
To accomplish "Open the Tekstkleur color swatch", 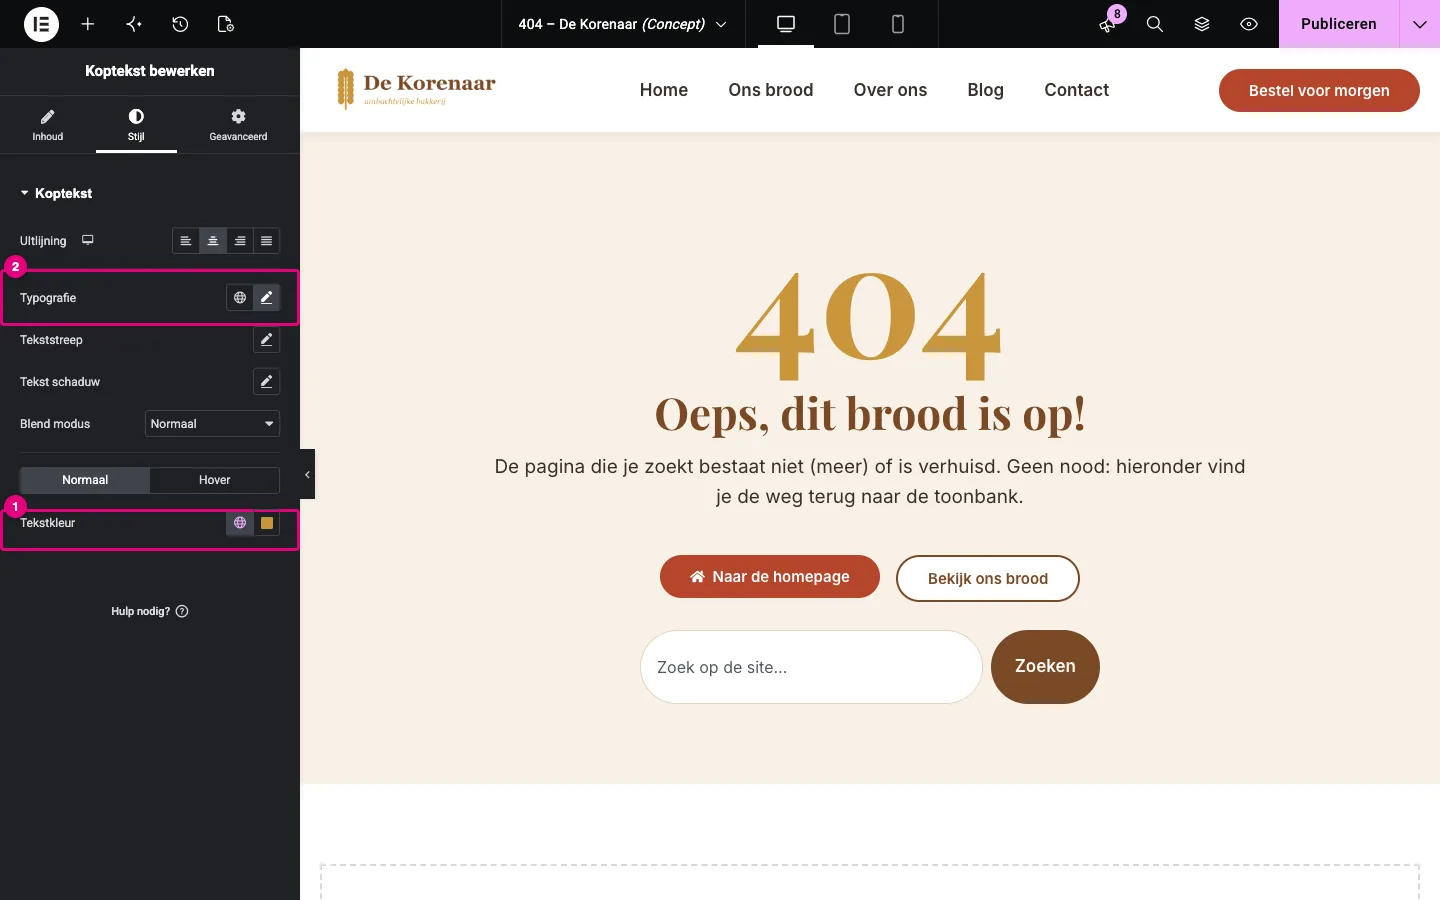I will click(267, 523).
